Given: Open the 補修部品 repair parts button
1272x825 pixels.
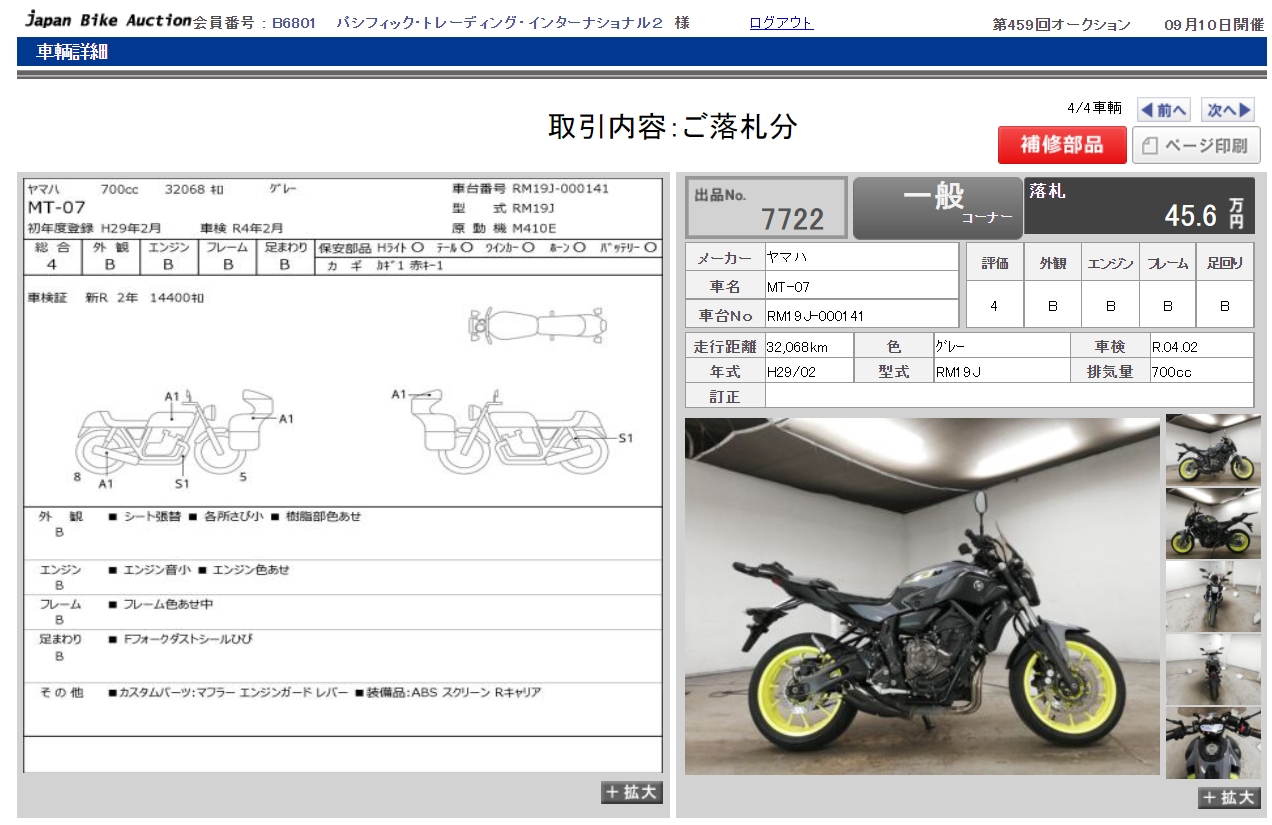Looking at the screenshot, I should [1062, 145].
